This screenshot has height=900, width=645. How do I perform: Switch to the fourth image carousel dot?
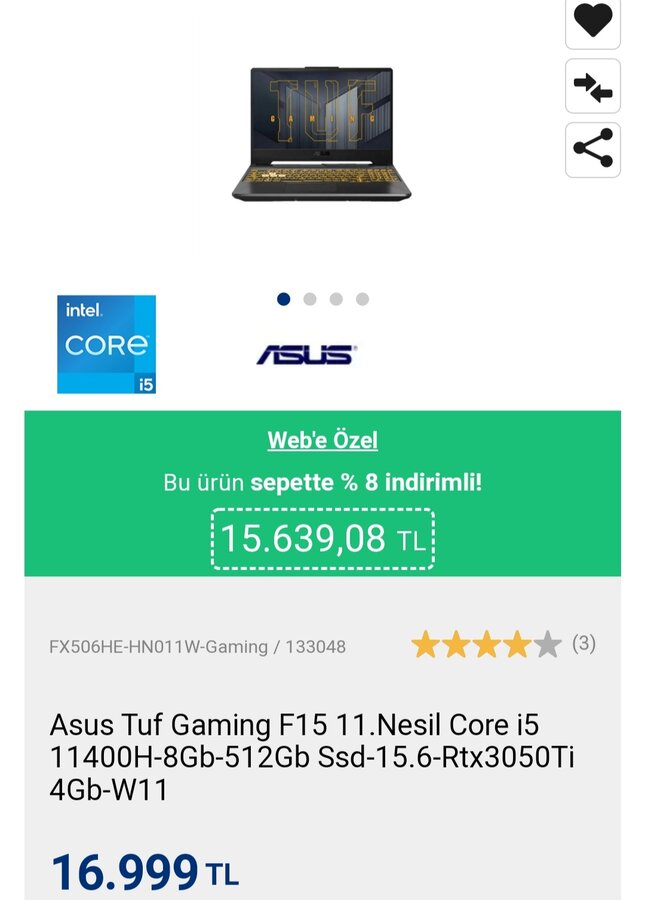coord(363,299)
